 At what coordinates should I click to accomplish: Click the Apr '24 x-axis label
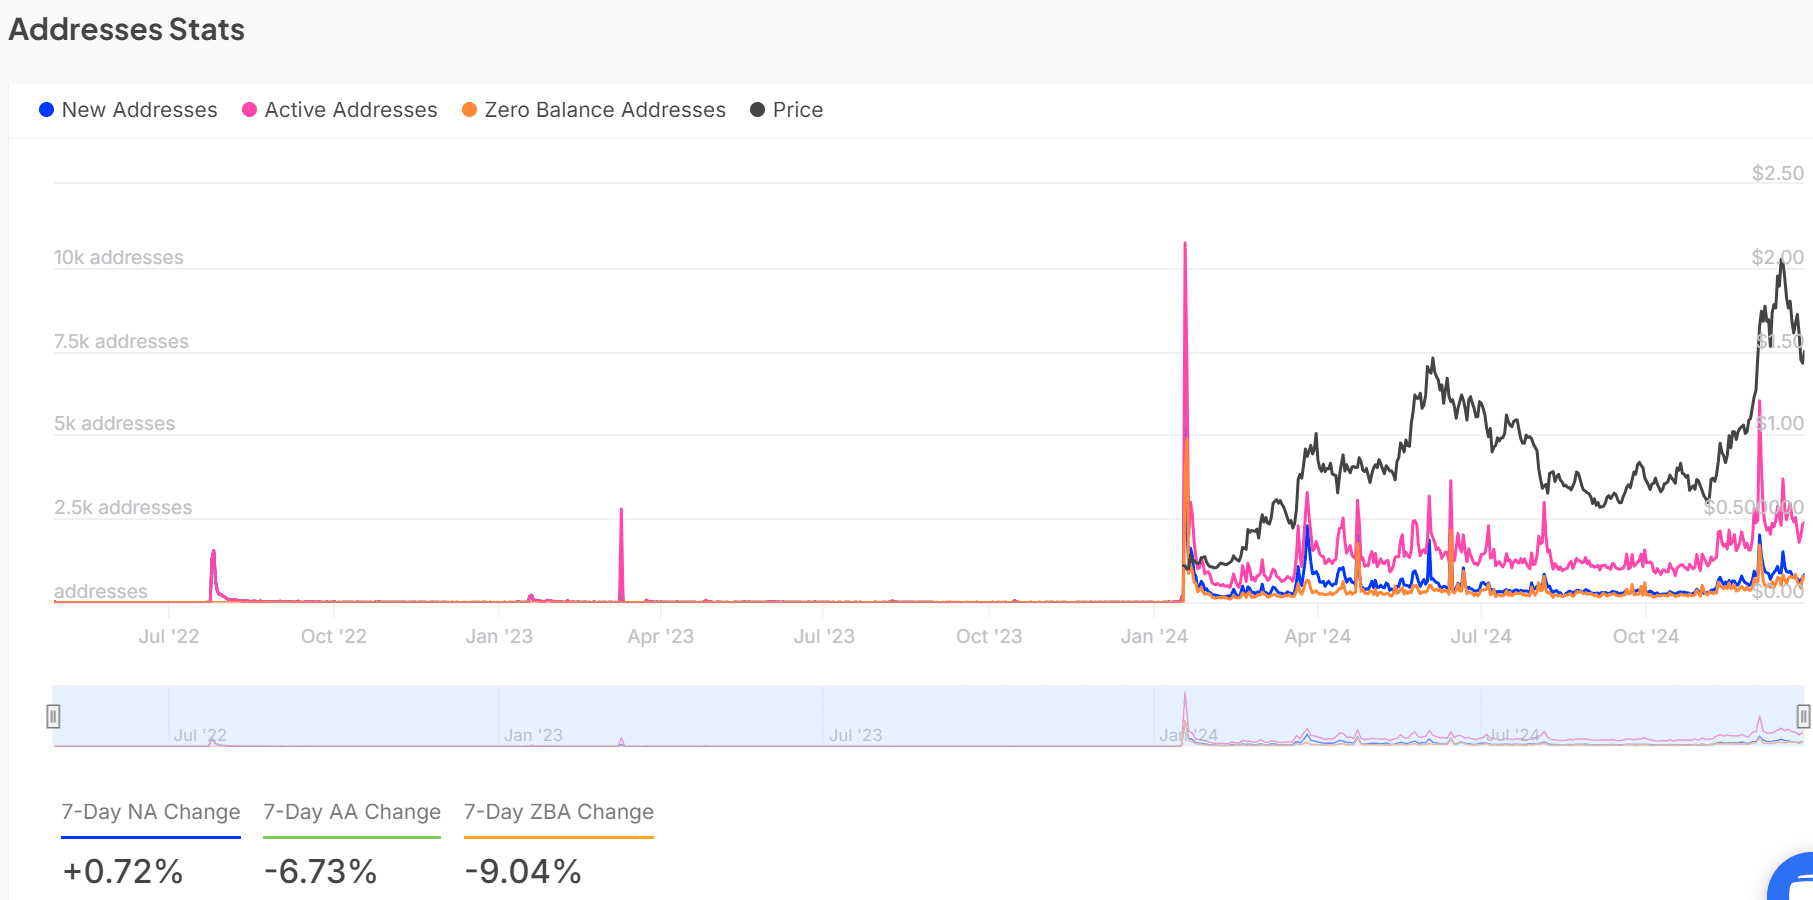1318,636
